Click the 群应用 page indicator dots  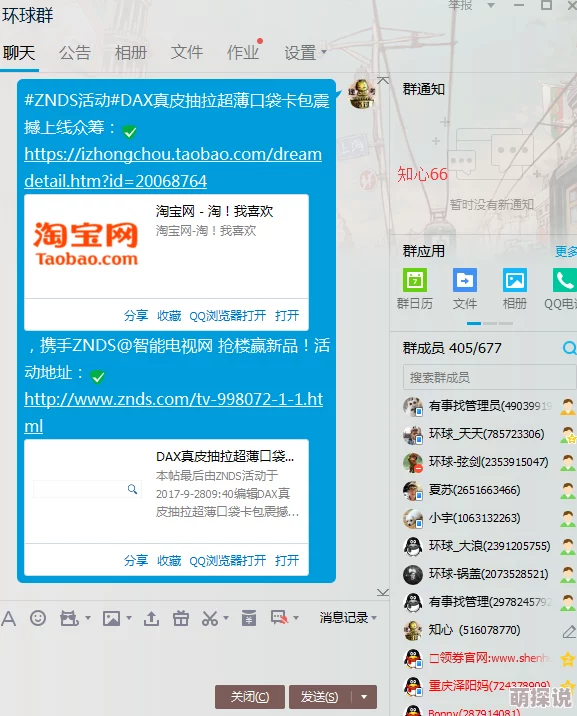point(490,323)
